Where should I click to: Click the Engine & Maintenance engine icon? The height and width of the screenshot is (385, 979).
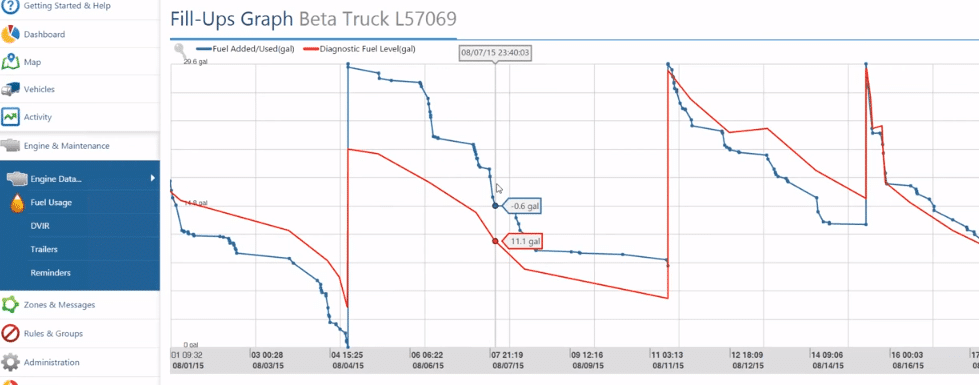coord(10,145)
